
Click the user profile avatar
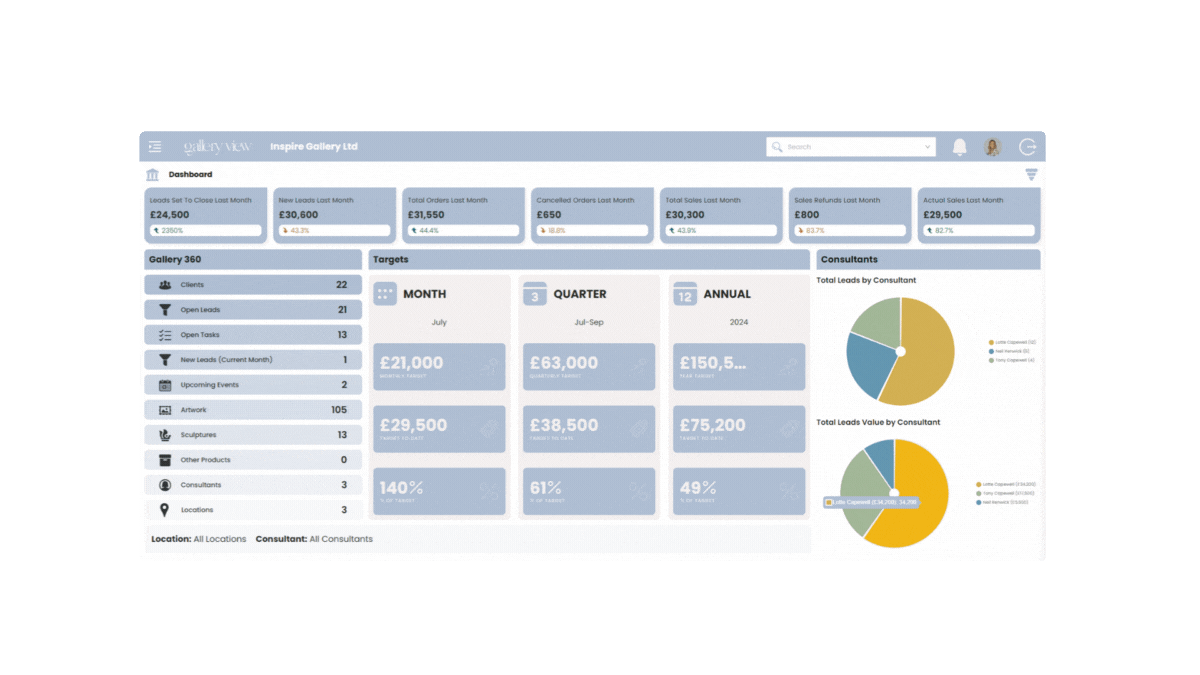(992, 147)
